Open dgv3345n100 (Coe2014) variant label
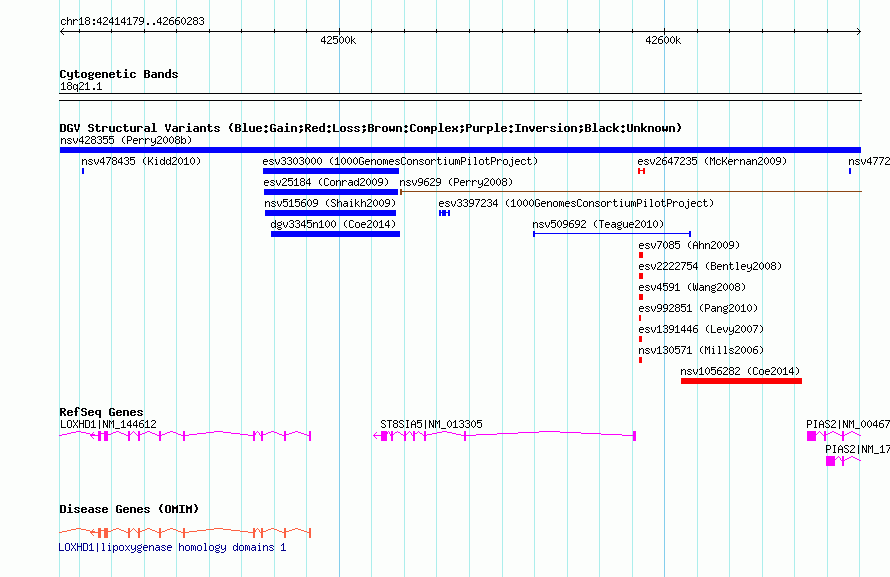 [x=333, y=224]
